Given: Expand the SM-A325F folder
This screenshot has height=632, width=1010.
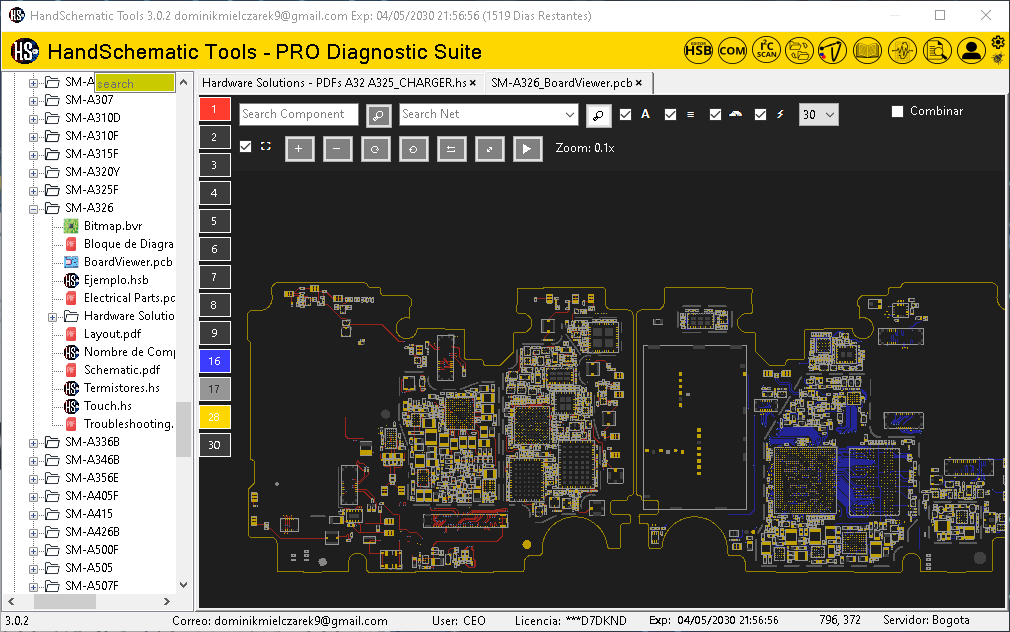Looking at the screenshot, I should [33, 191].
